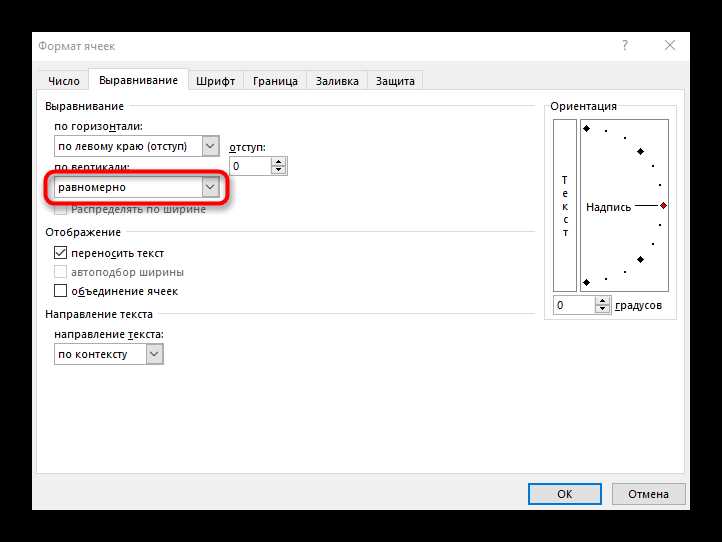Click the 'направление текста:' label
The height and width of the screenshot is (542, 722).
tap(109, 334)
